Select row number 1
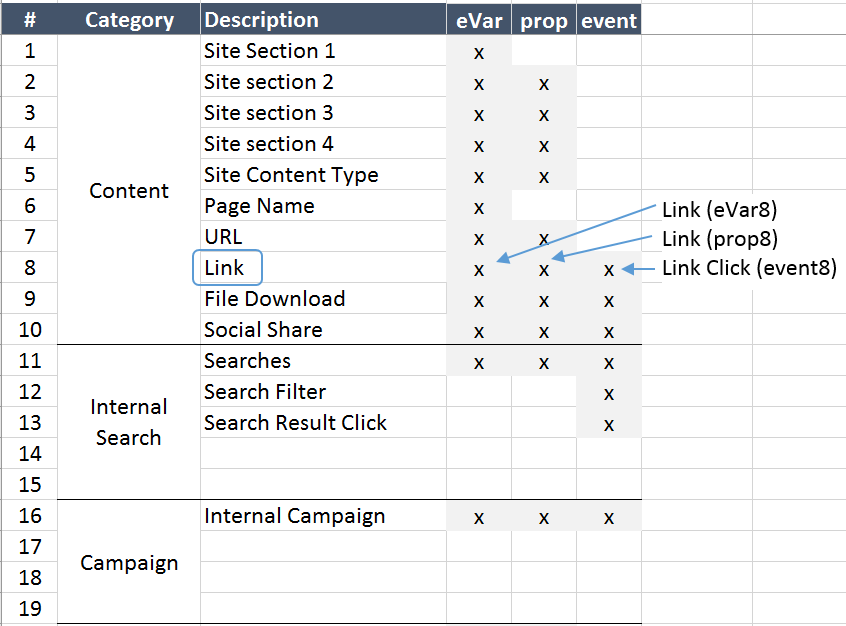 pyautogui.click(x=30, y=51)
